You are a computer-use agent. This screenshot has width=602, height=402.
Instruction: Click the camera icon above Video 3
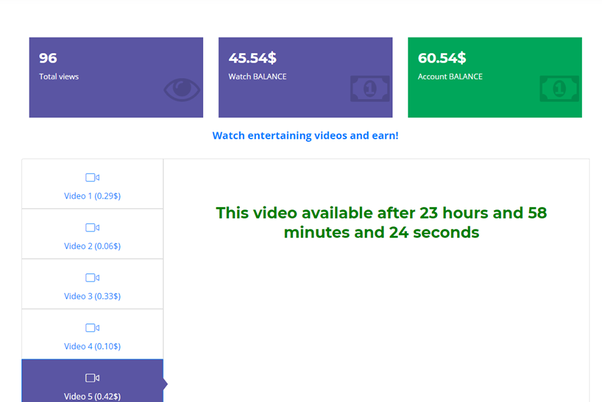point(92,278)
